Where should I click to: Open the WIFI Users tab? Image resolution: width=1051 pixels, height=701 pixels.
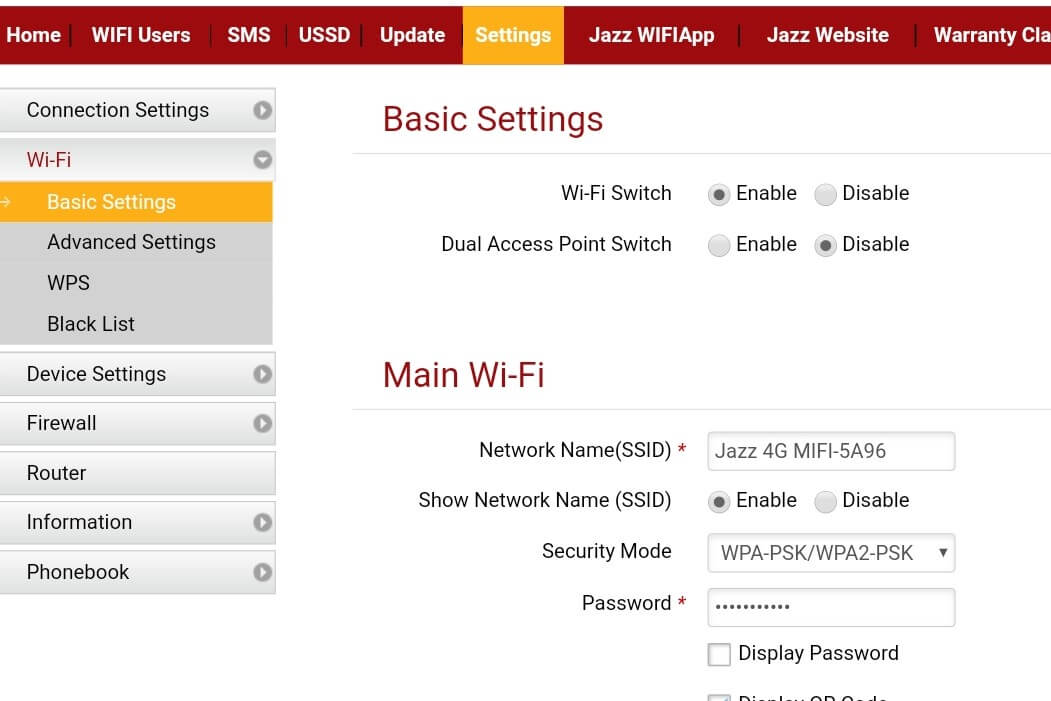click(141, 35)
